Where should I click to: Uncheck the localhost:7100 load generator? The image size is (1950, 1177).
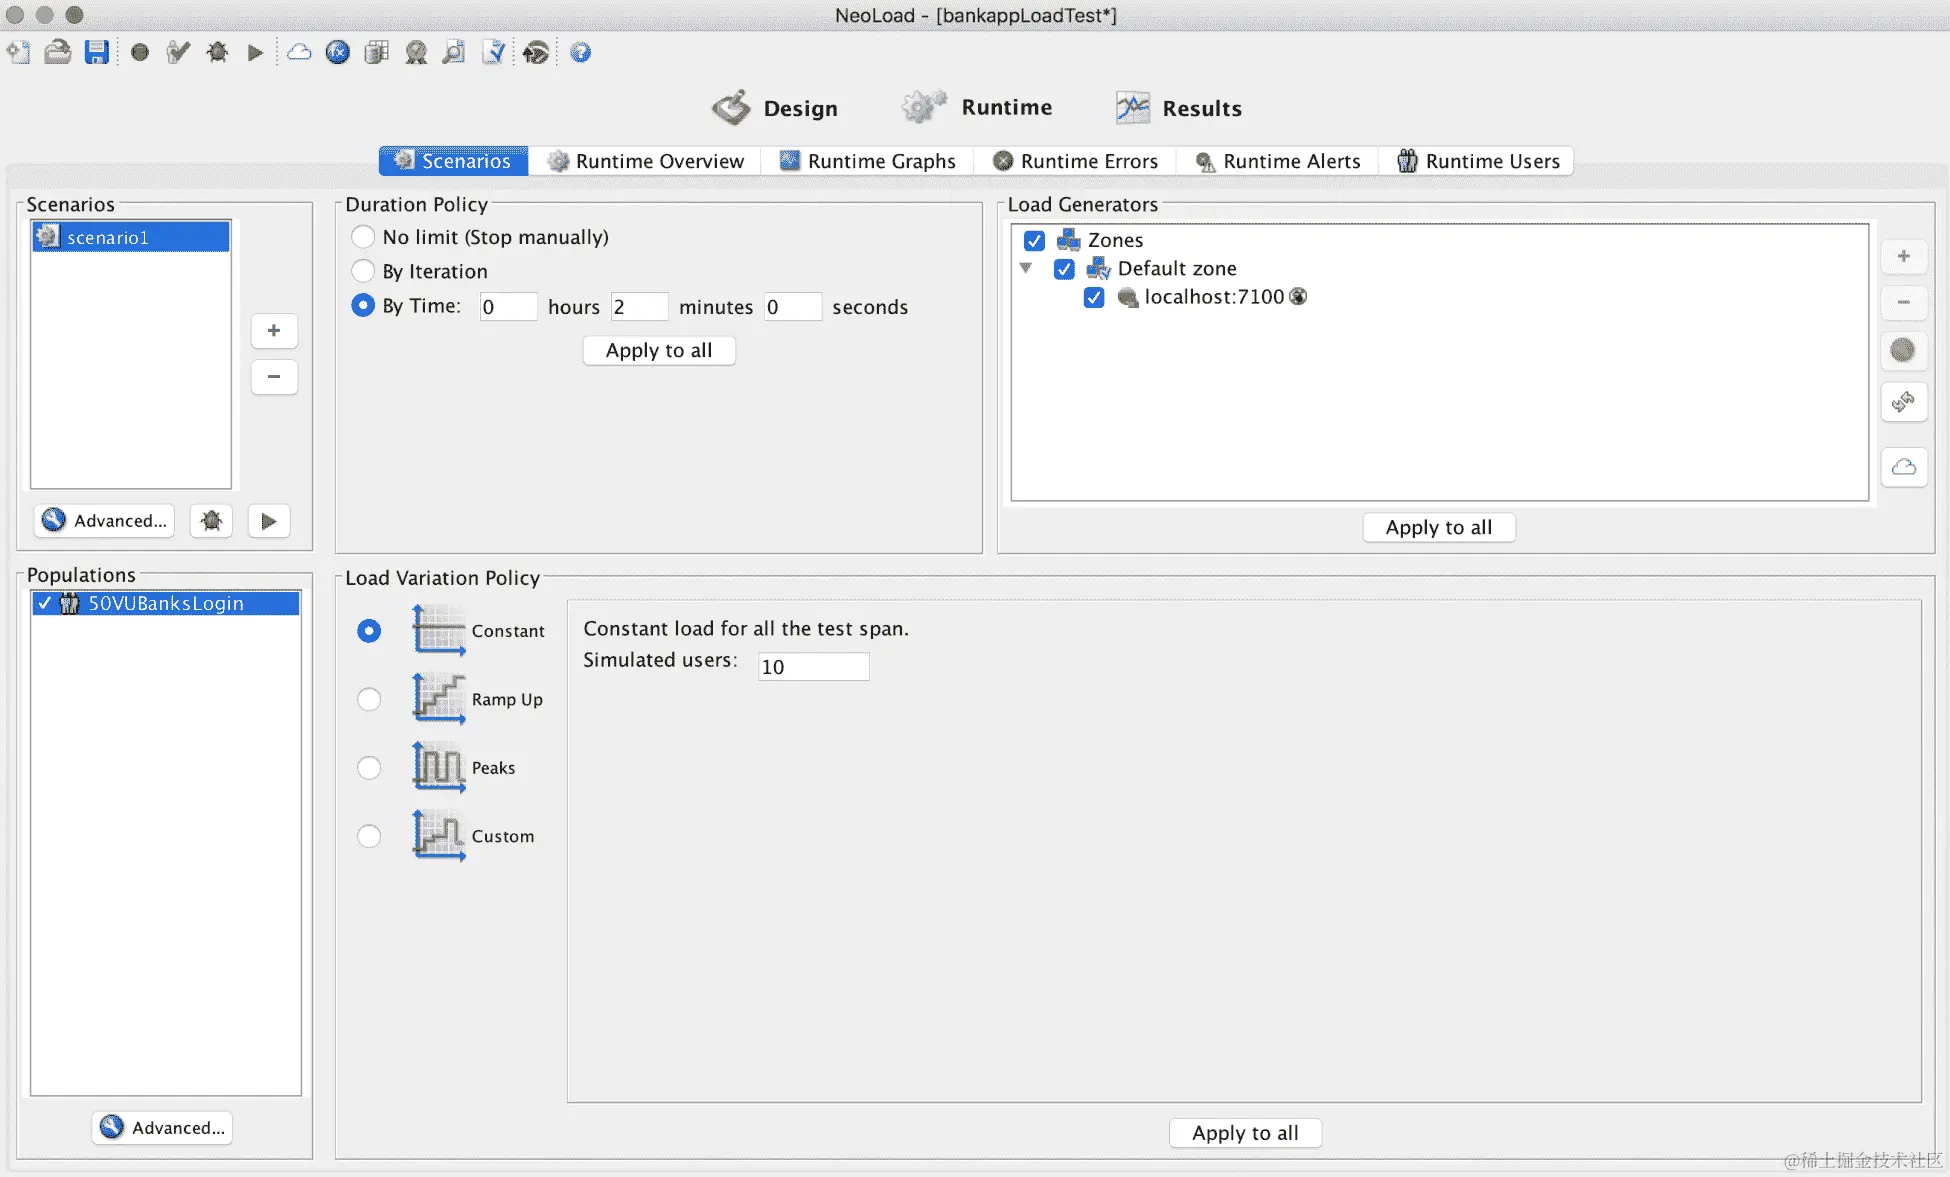click(1094, 297)
